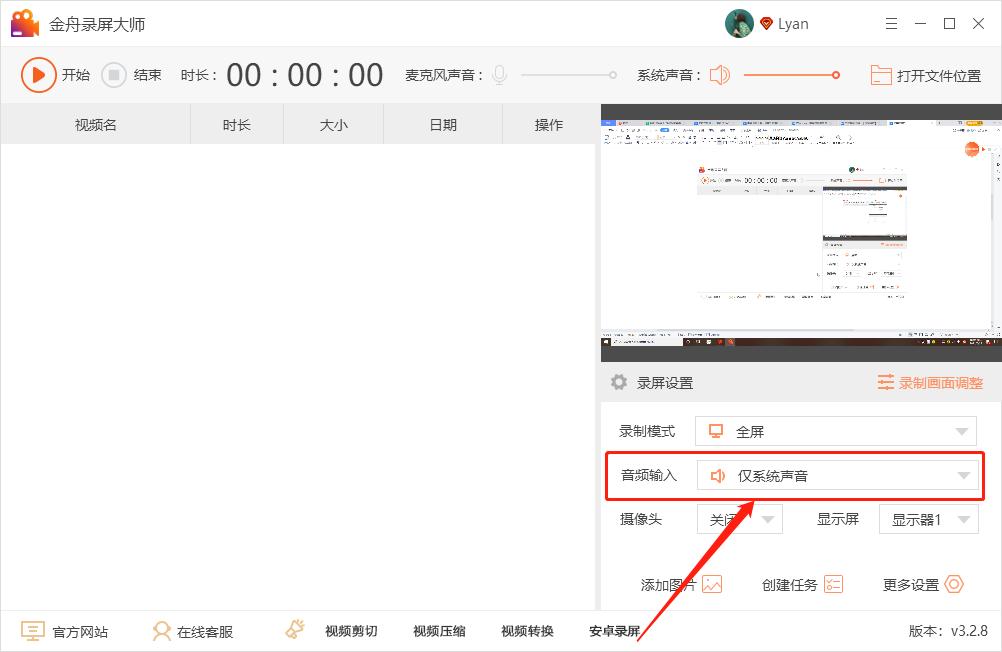This screenshot has width=1002, height=652.
Task: Click the microphone icon next to 麦克风声音
Action: tap(499, 74)
